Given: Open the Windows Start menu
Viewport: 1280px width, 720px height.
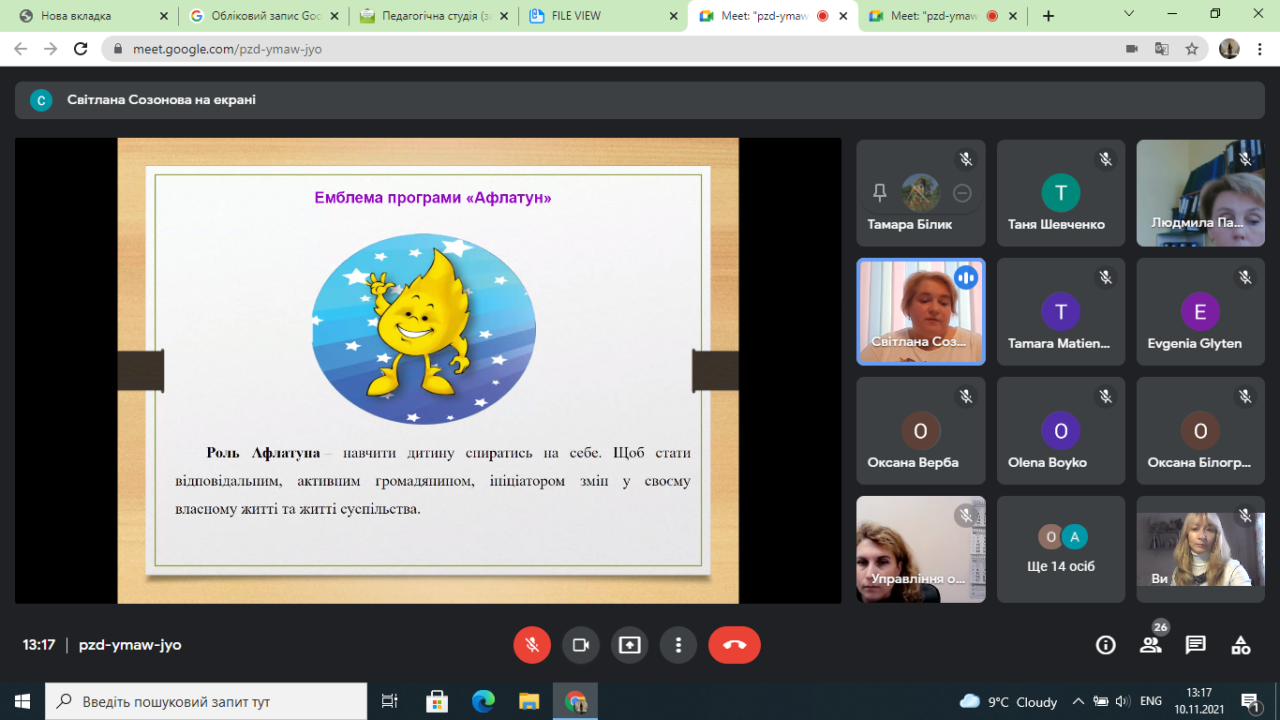Looking at the screenshot, I should [23, 701].
